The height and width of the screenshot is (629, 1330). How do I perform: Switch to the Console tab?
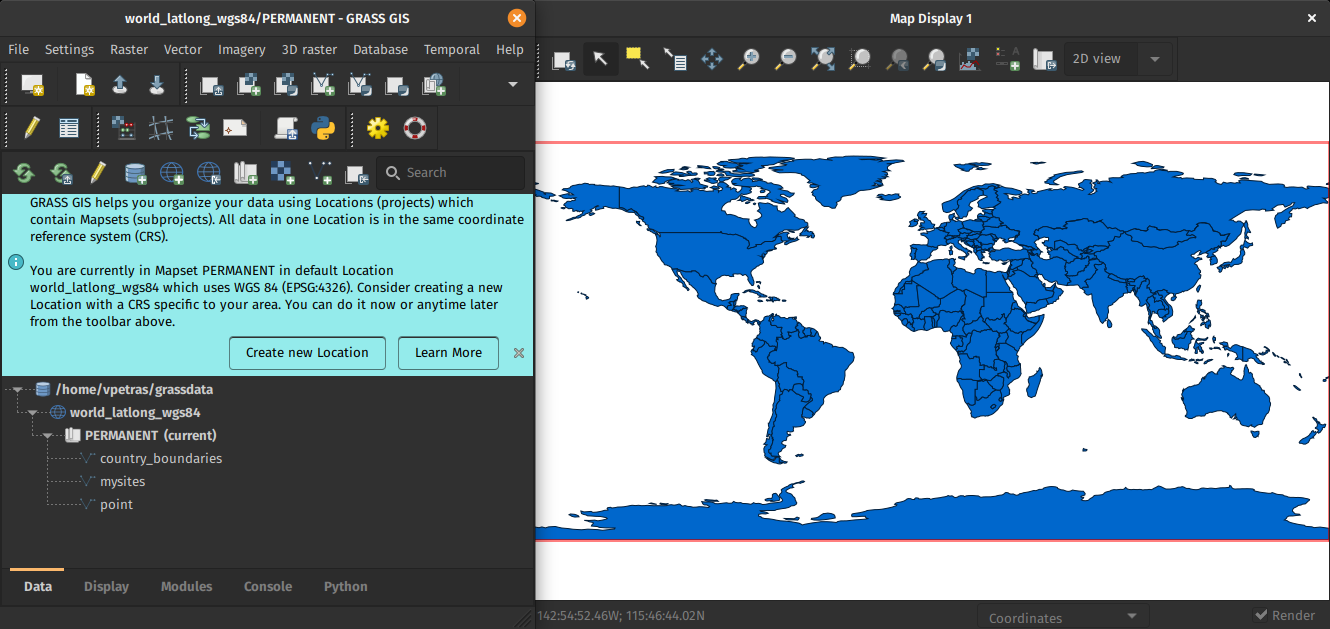click(x=268, y=586)
